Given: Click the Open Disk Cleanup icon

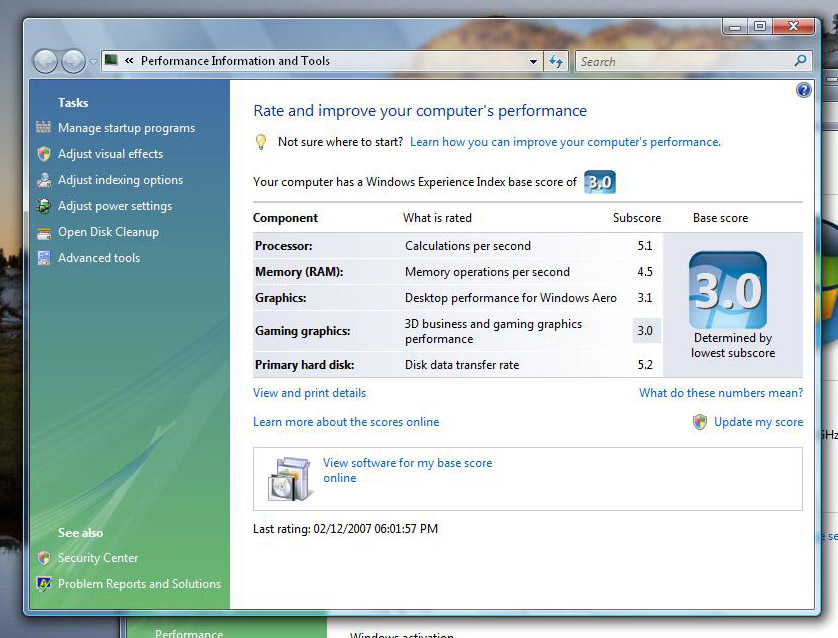Looking at the screenshot, I should (x=44, y=233).
